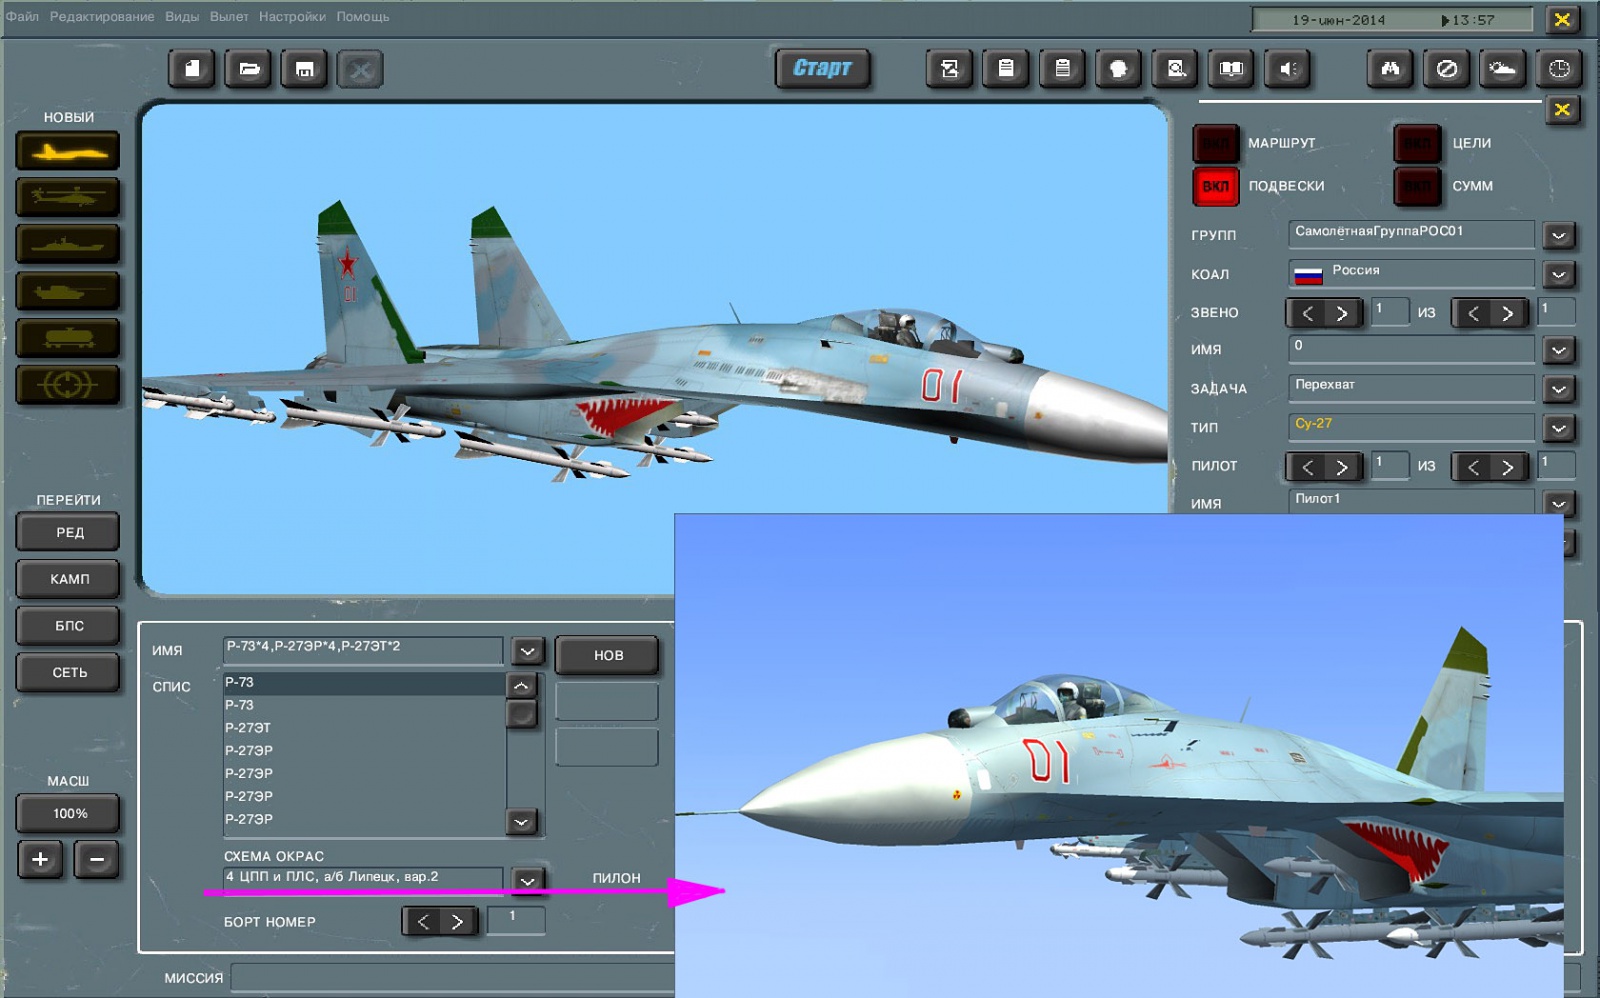Expand the СХЕМА ОКРАС paint scheme dropdown

pos(527,880)
